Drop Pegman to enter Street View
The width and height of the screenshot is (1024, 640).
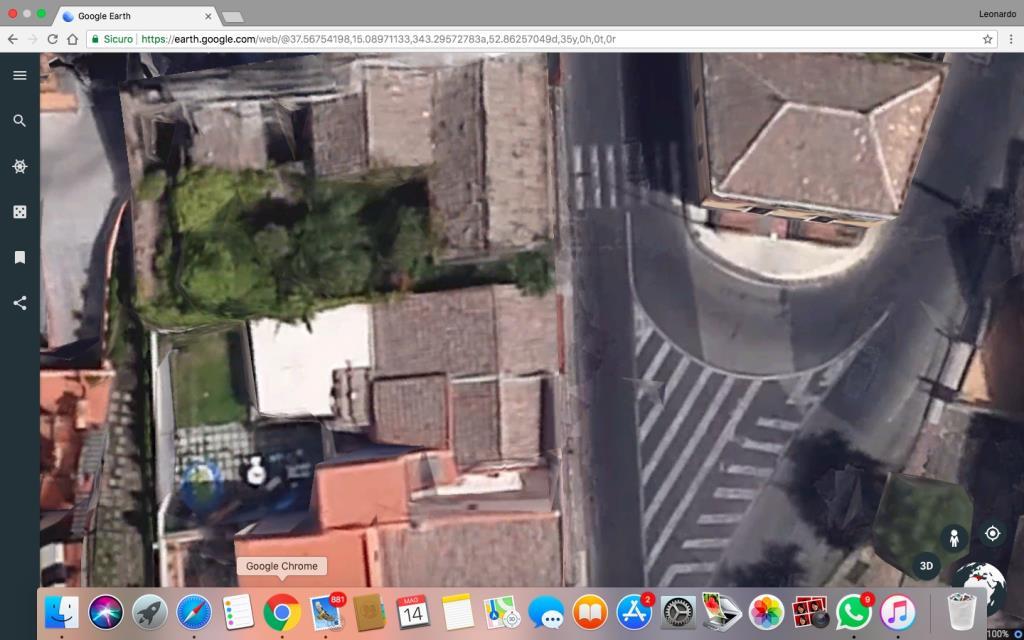coord(956,538)
